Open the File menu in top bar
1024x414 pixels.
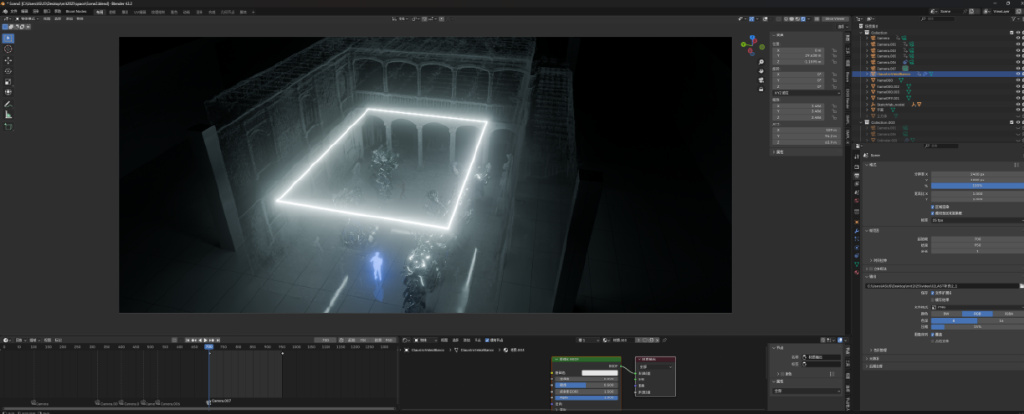(13, 11)
